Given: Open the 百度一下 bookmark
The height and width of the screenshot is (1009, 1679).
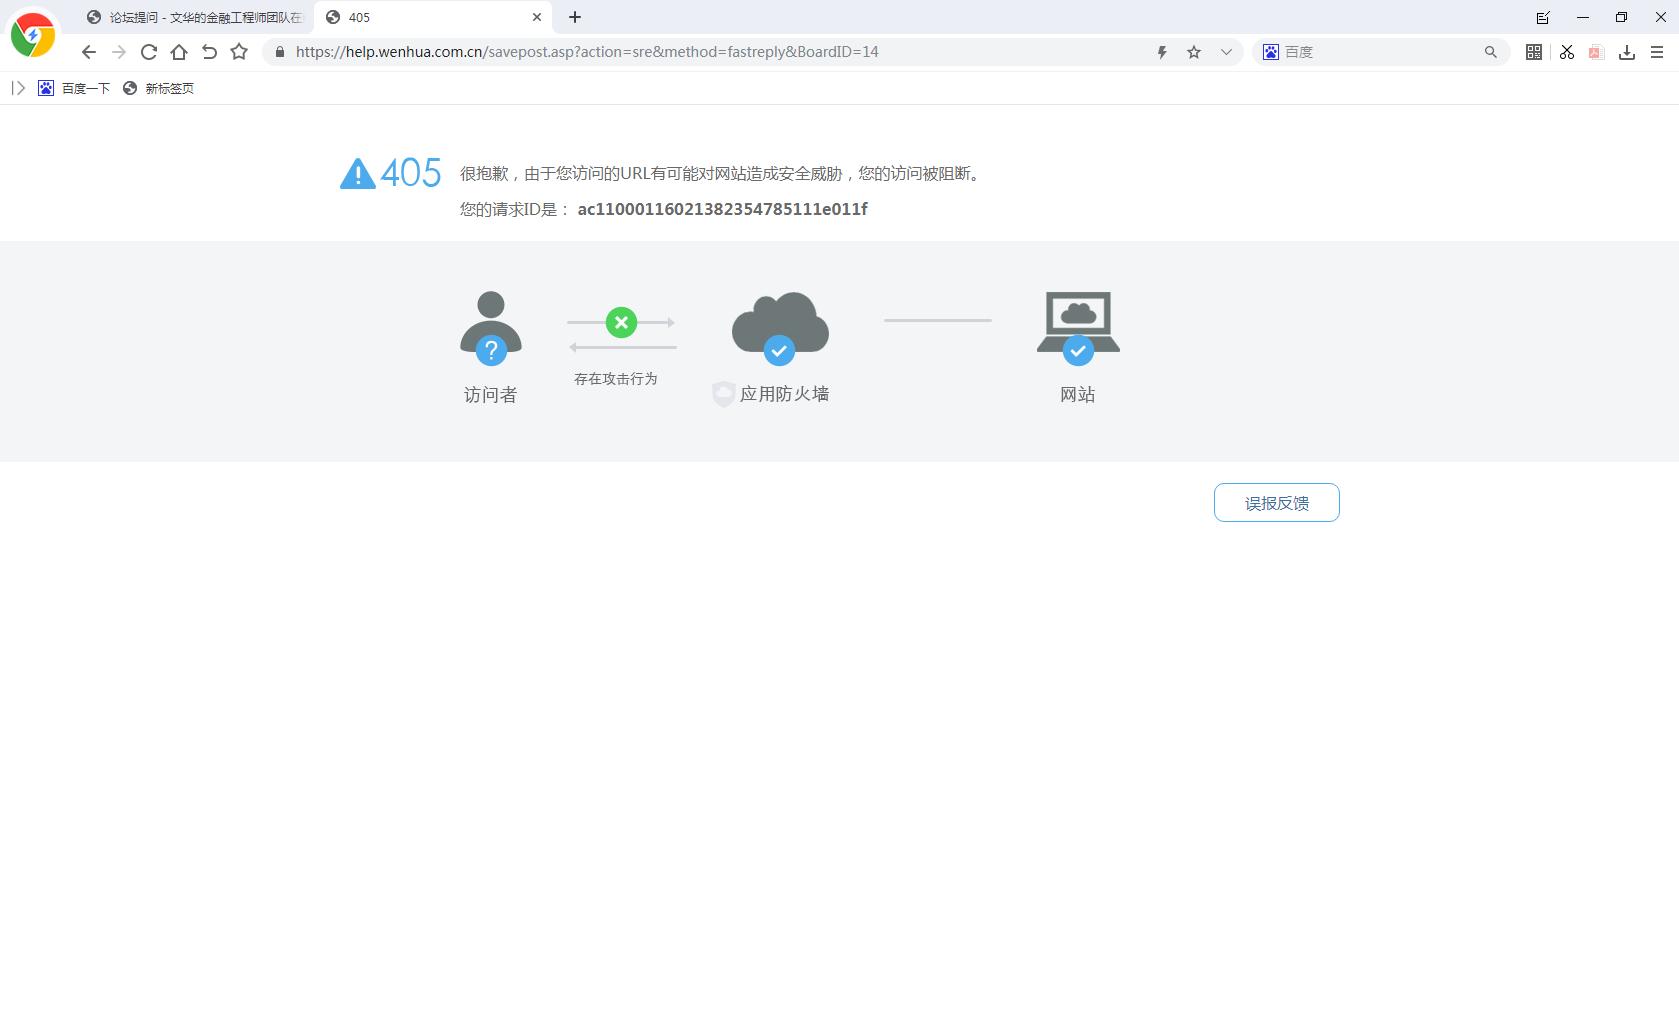Looking at the screenshot, I should tap(75, 88).
